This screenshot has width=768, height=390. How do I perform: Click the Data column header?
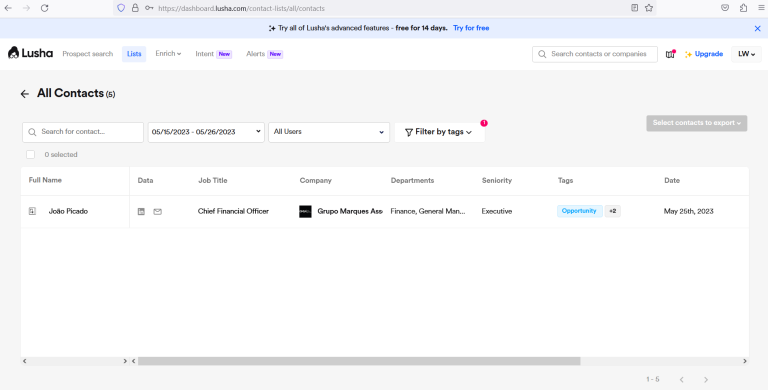(145, 180)
